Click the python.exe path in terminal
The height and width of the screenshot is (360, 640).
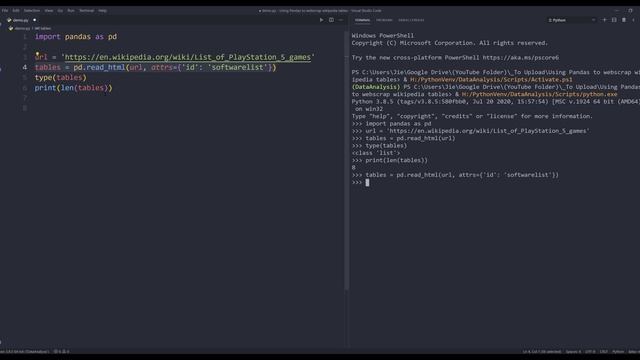point(540,94)
